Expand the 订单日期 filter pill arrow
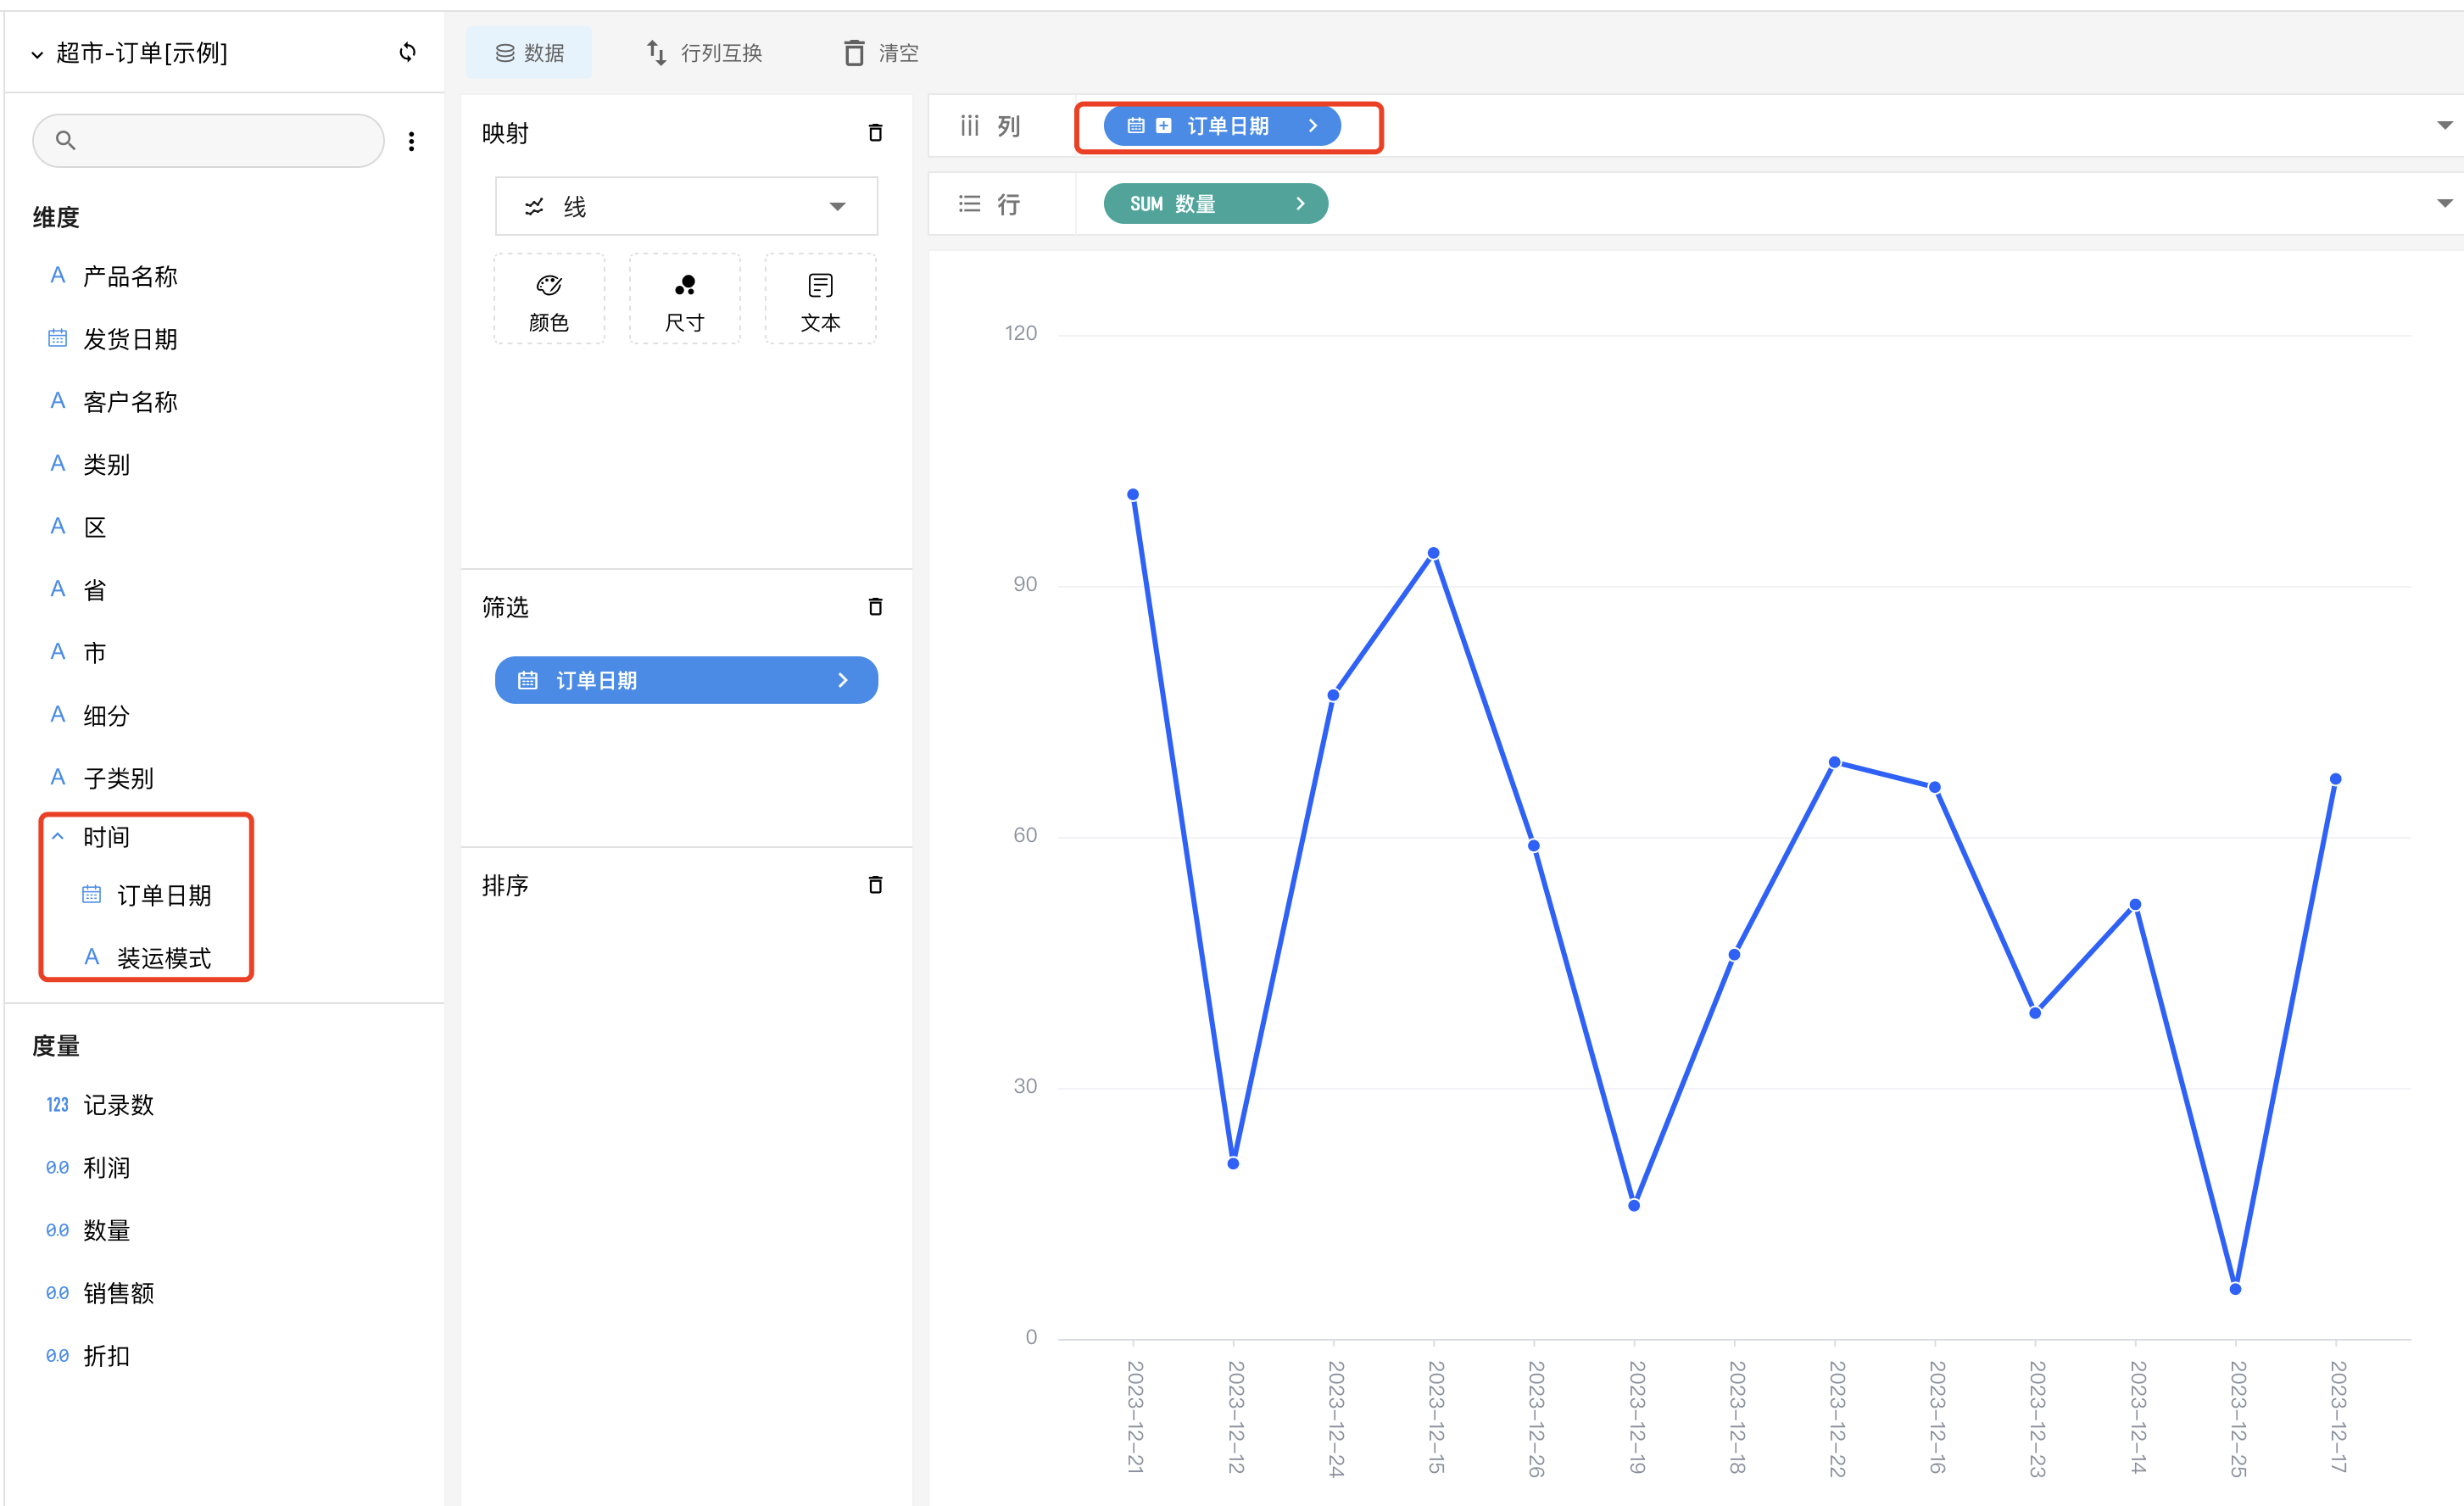 (843, 680)
